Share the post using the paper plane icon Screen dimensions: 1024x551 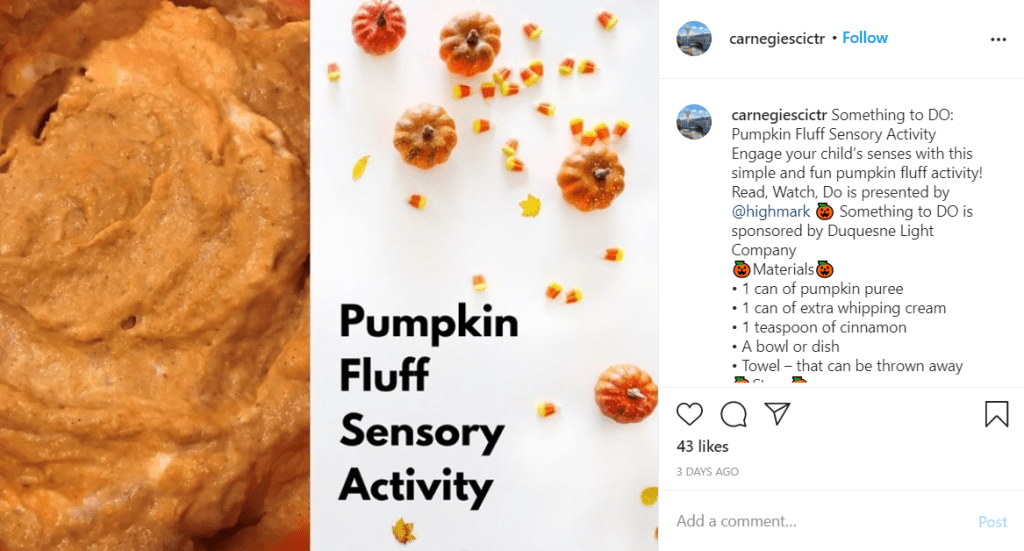777,414
